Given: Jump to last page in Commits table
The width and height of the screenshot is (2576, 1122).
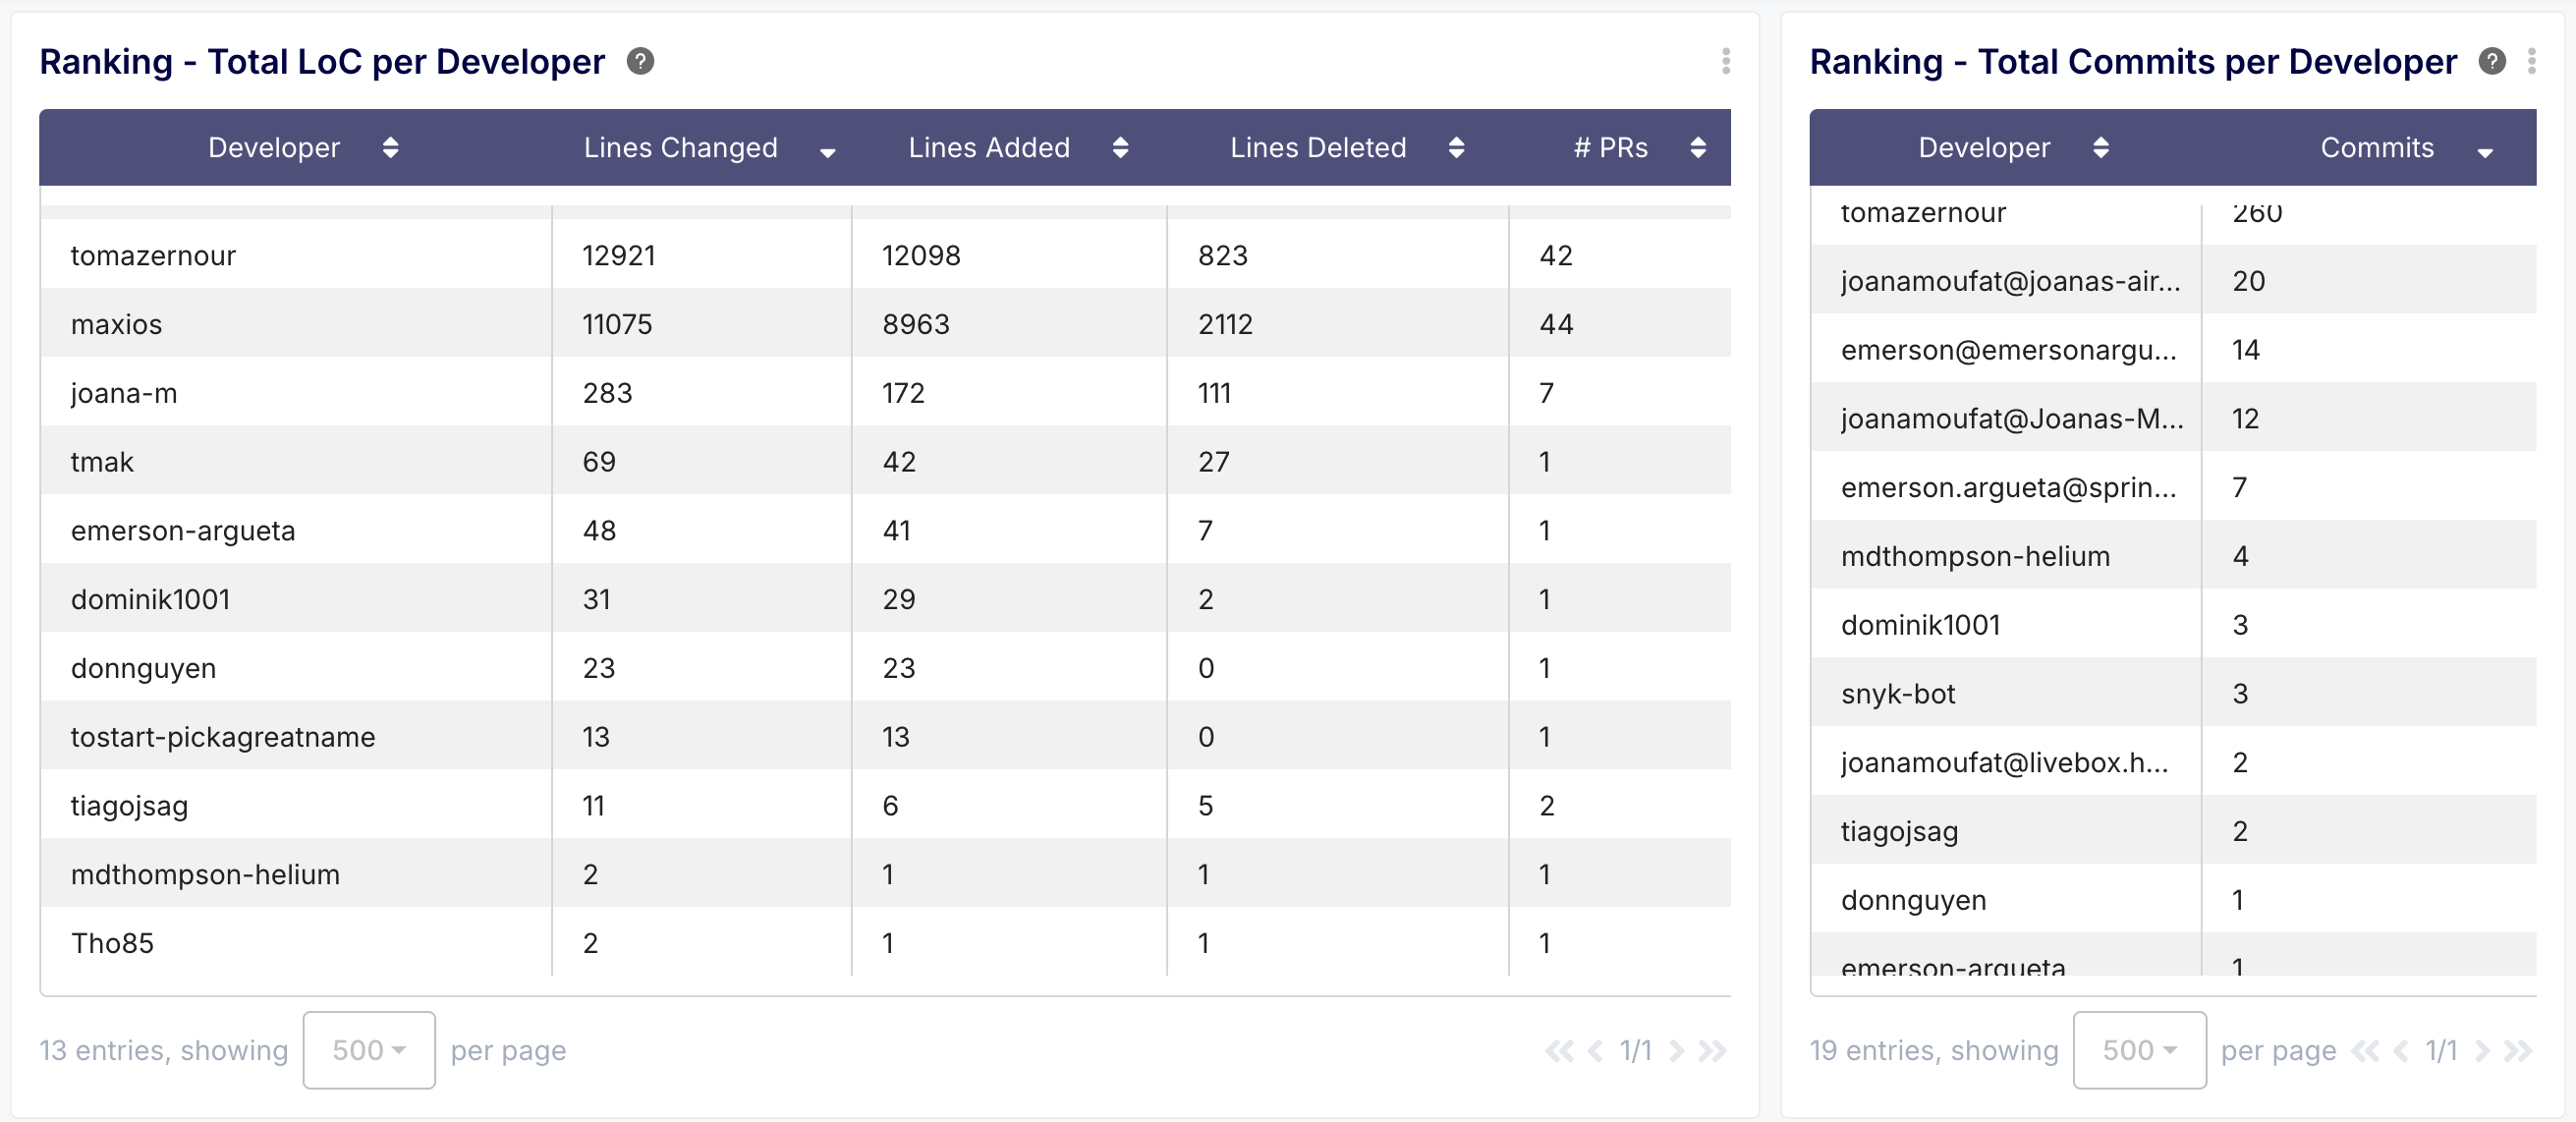Looking at the screenshot, I should click(x=2517, y=1051).
